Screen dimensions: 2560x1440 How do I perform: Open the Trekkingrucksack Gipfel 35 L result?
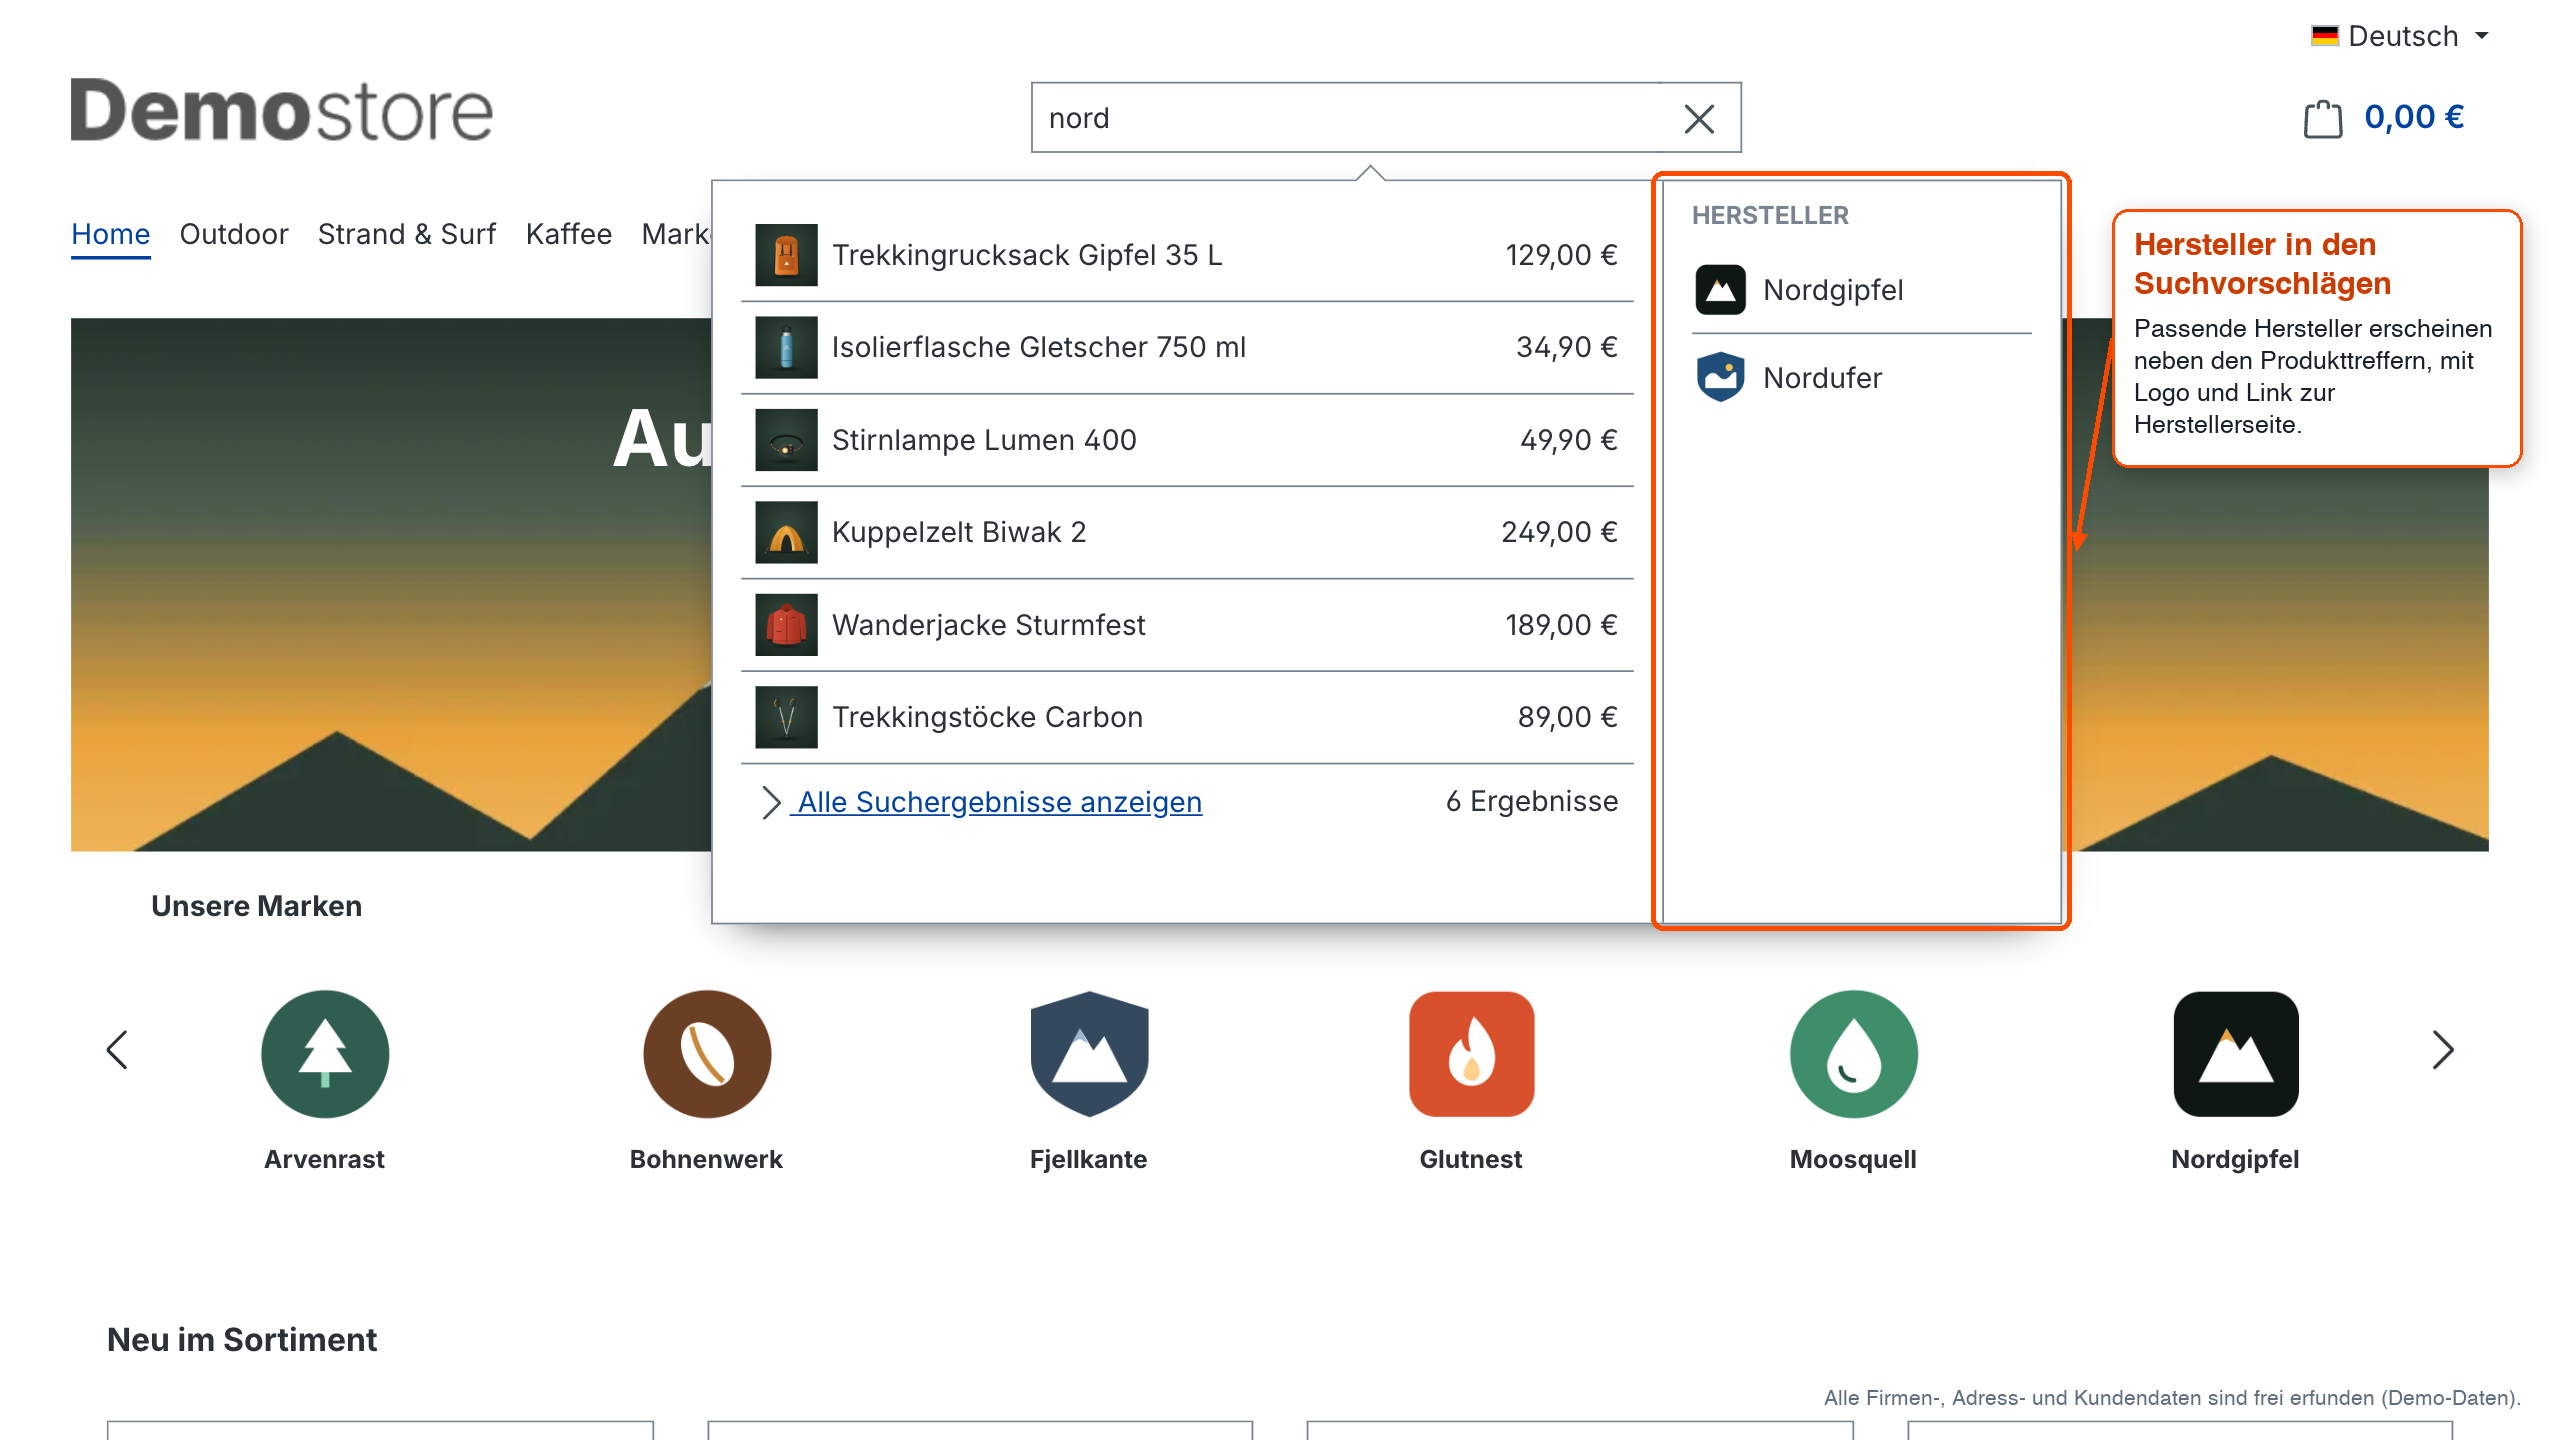pyautogui.click(x=1187, y=255)
